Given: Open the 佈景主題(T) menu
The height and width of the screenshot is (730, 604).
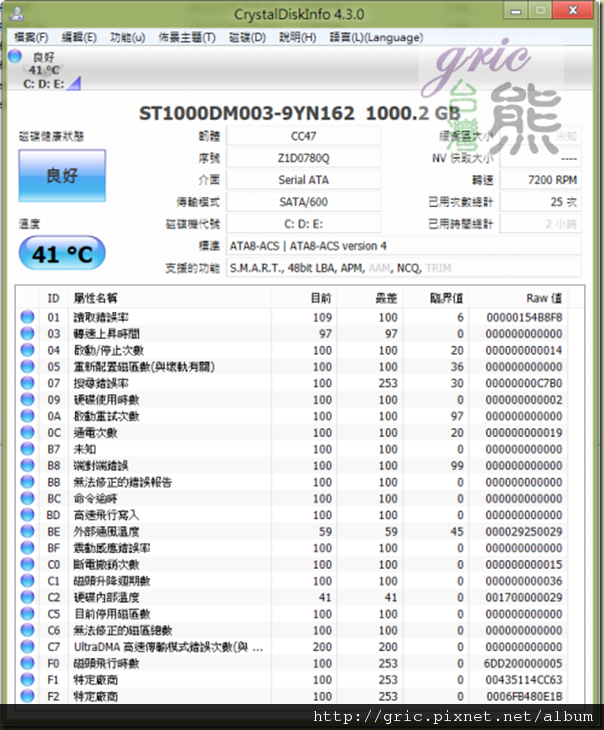Looking at the screenshot, I should coord(187,38).
